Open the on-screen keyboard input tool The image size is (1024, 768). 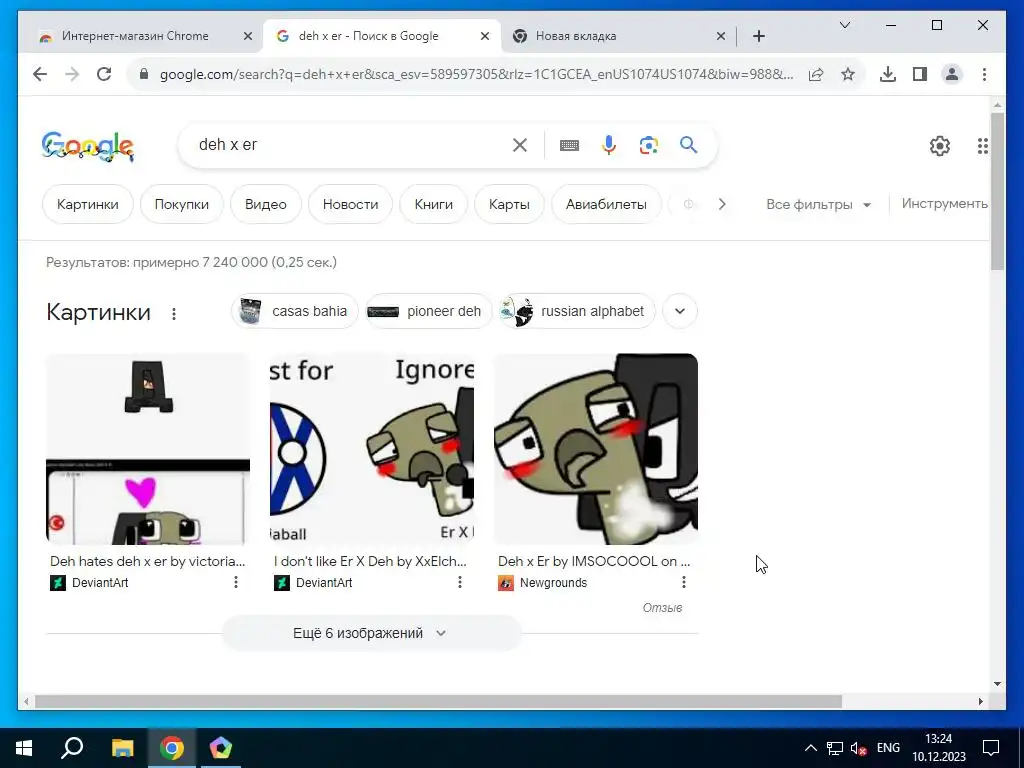[x=569, y=145]
